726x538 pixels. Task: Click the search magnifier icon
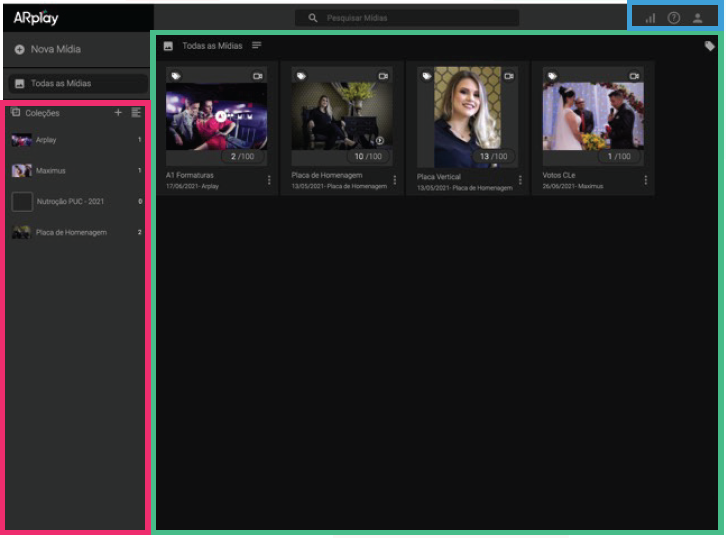313,18
